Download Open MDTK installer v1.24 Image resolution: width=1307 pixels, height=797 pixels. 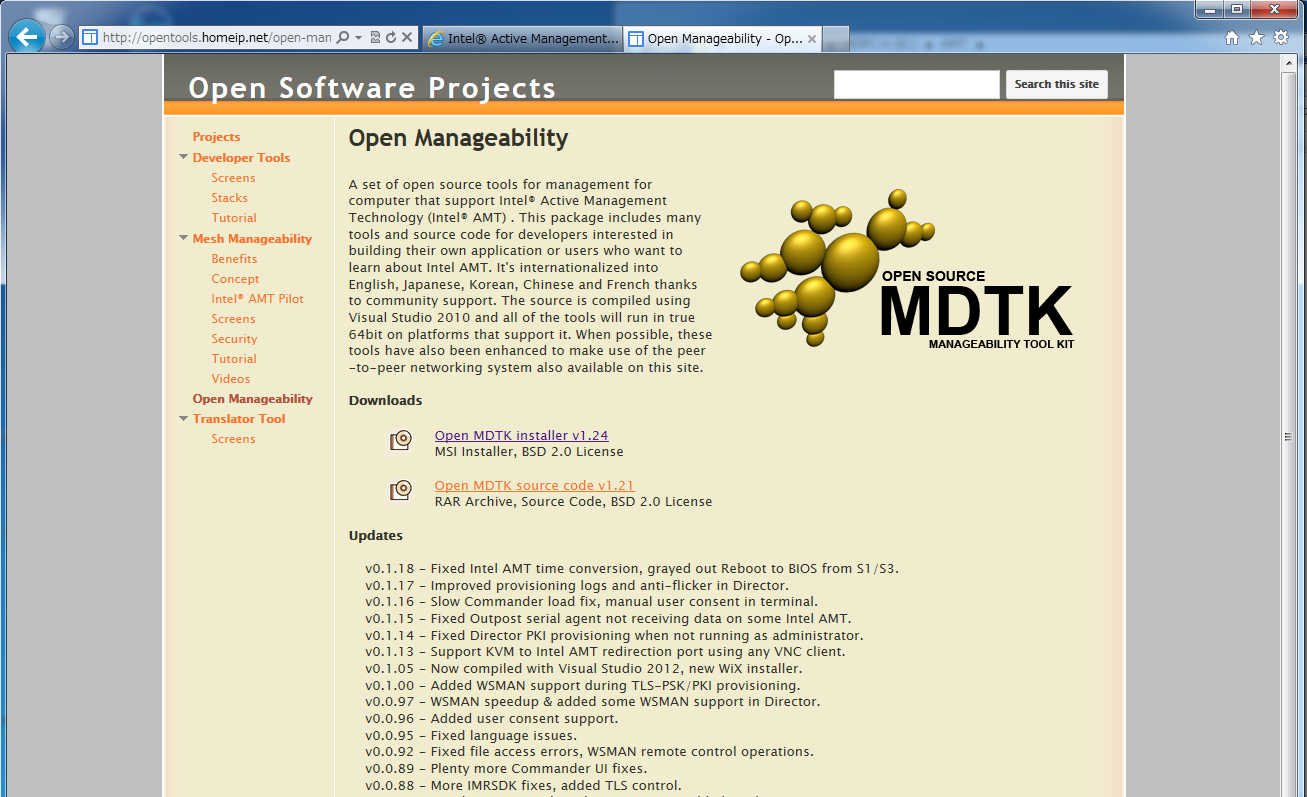[521, 435]
